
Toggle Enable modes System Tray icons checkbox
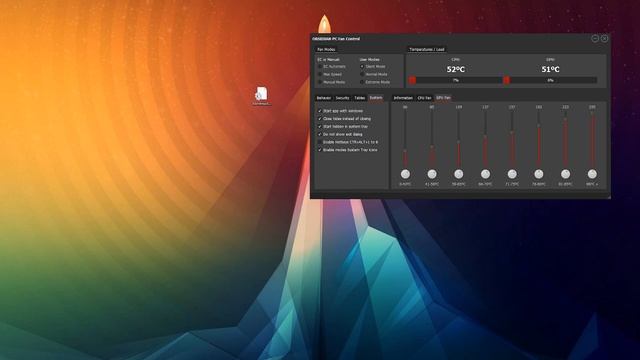(320, 150)
